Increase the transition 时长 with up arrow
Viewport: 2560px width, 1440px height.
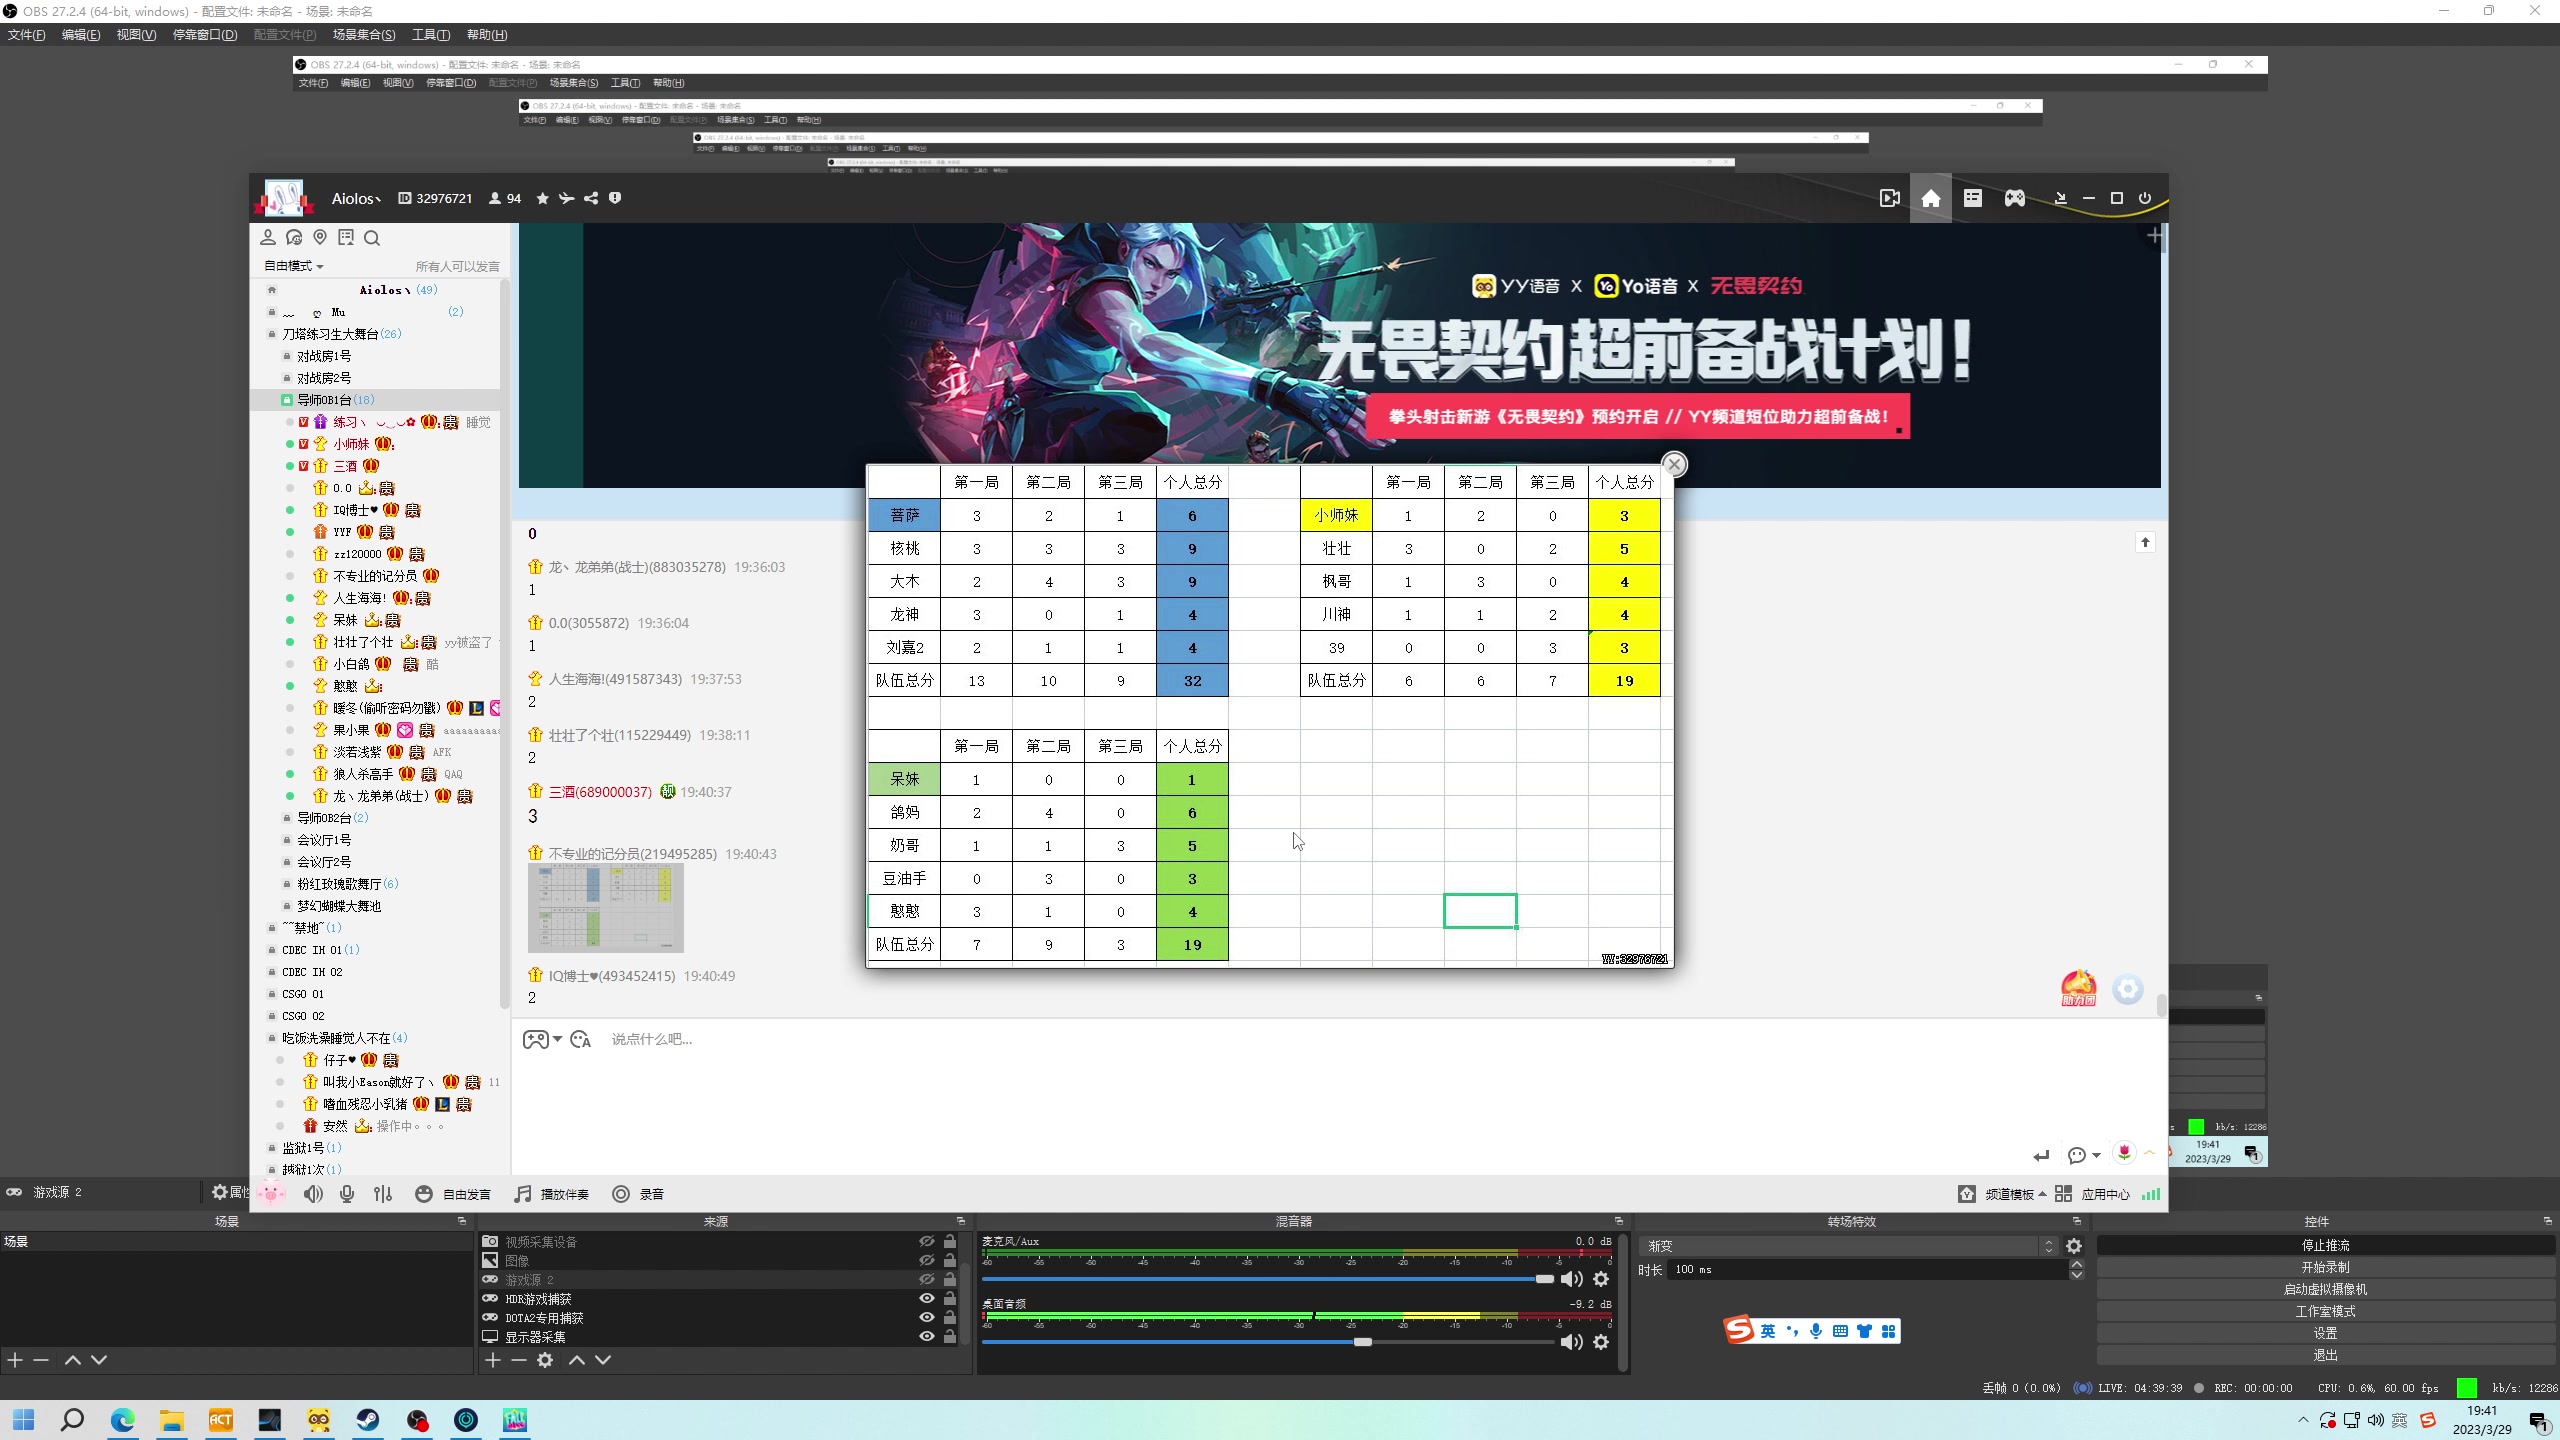tap(2076, 1264)
